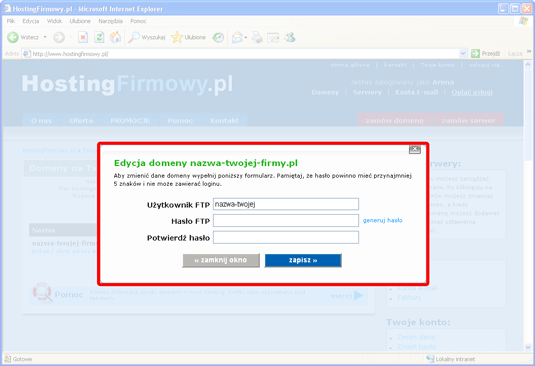Click the Serwery link in header
The height and width of the screenshot is (366, 535).
[x=367, y=92]
